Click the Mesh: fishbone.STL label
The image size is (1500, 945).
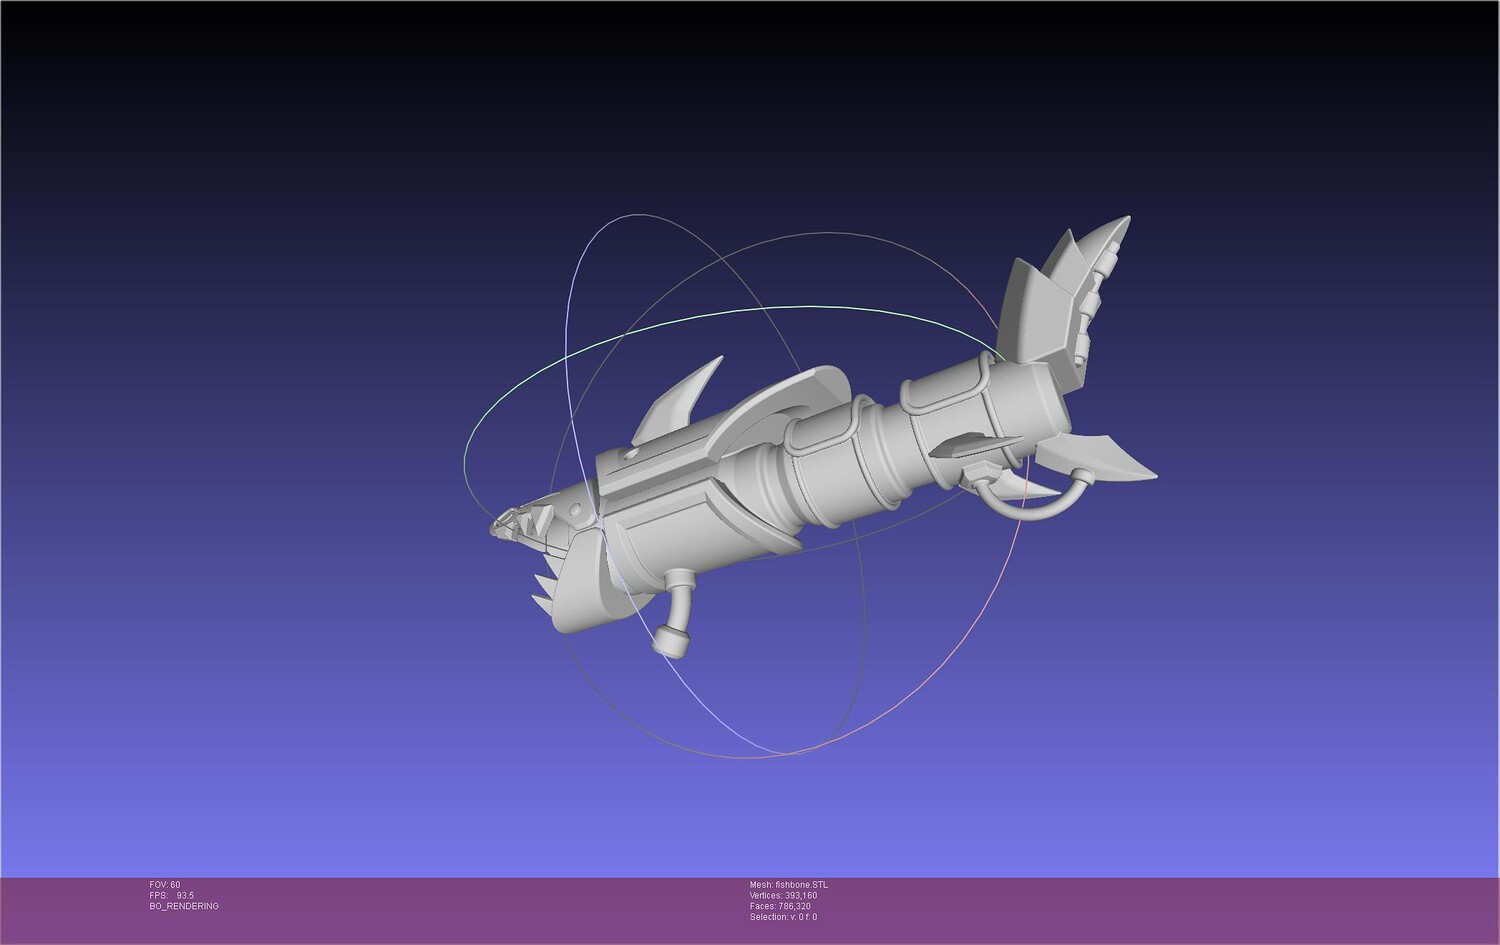pyautogui.click(x=789, y=885)
